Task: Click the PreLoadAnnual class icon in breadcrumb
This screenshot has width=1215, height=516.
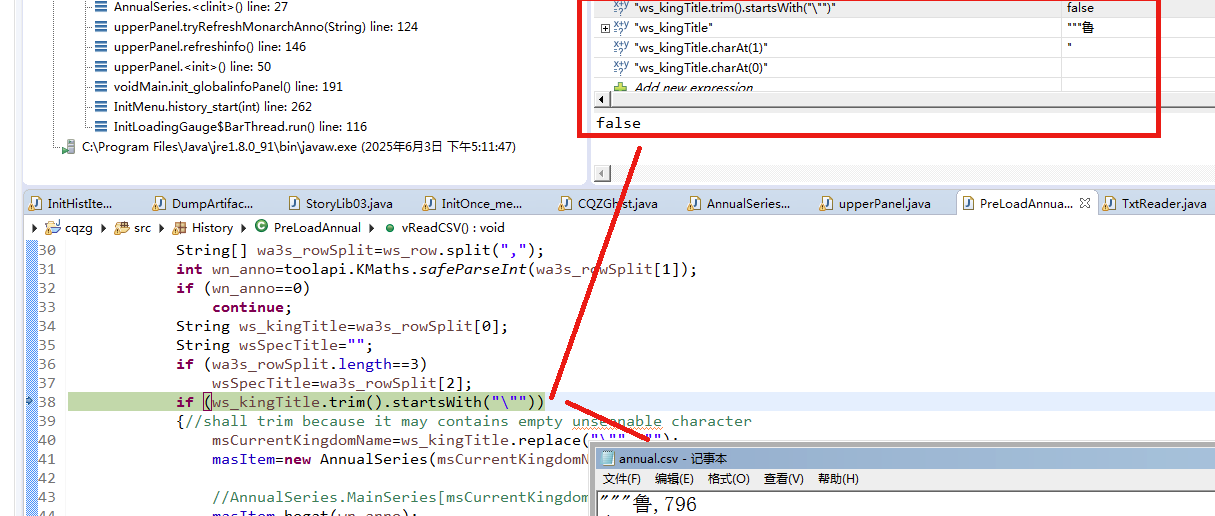Action: pos(262,228)
